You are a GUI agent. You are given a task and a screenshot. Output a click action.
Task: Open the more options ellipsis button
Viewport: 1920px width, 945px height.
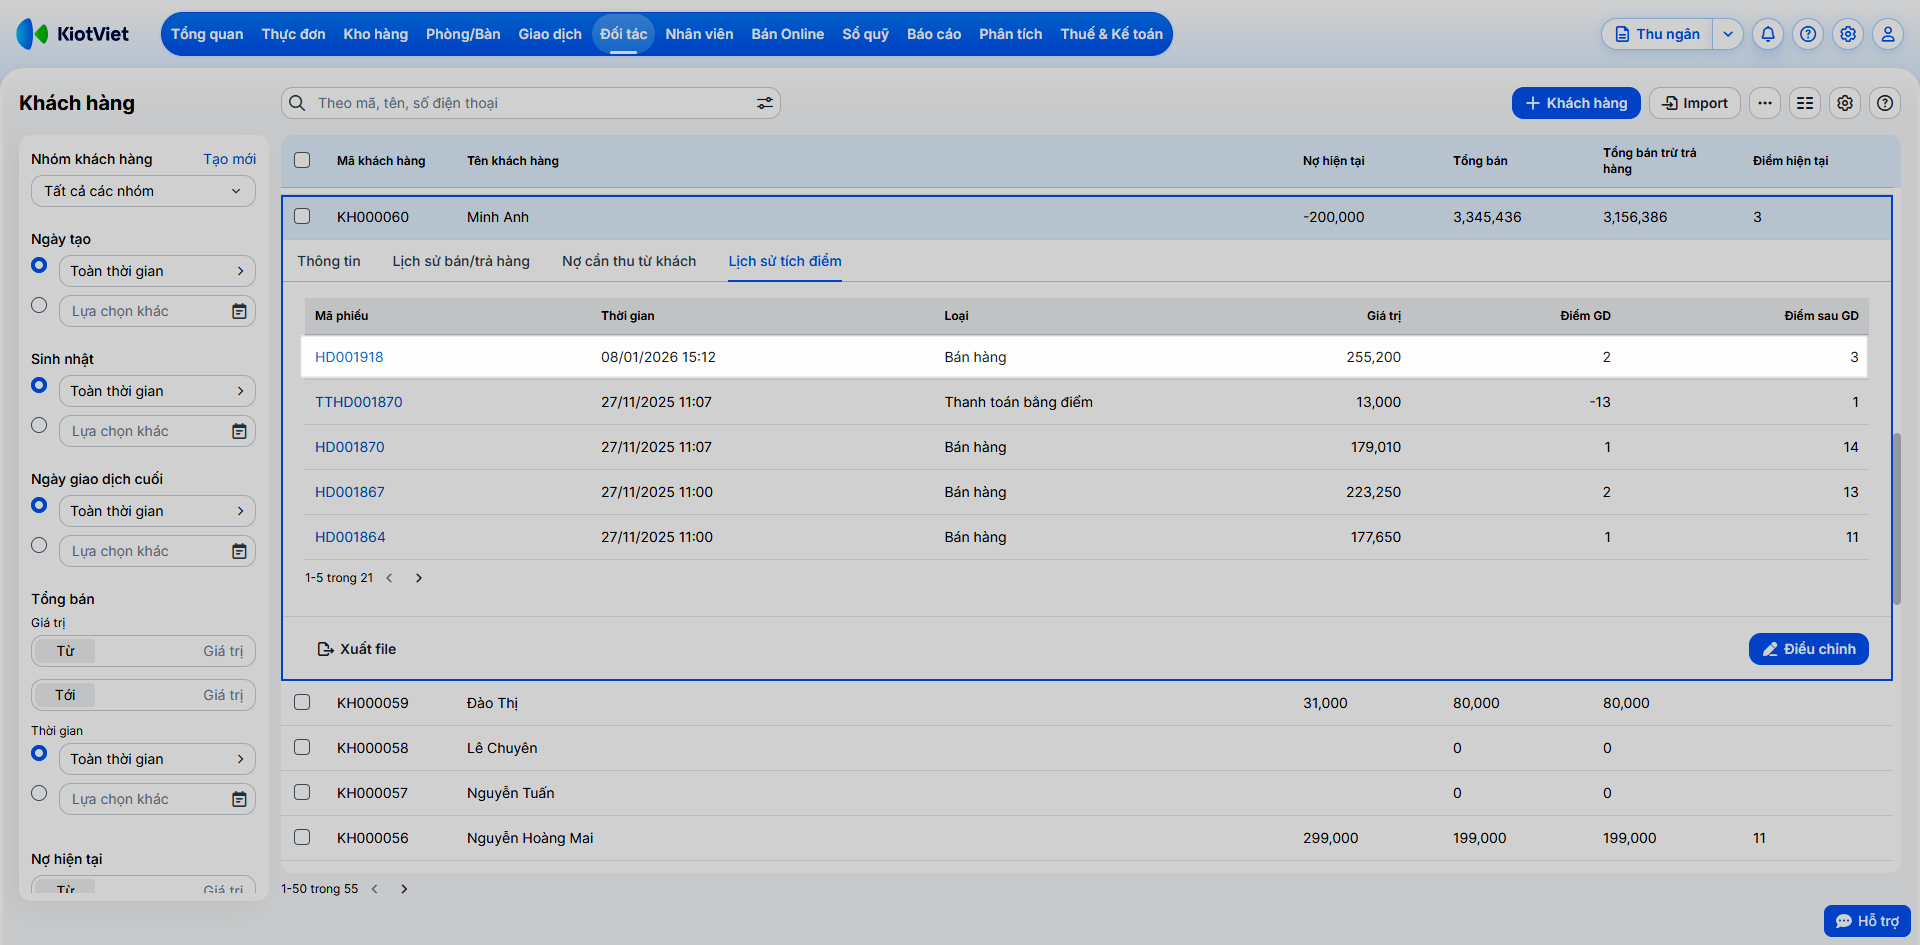(1765, 103)
